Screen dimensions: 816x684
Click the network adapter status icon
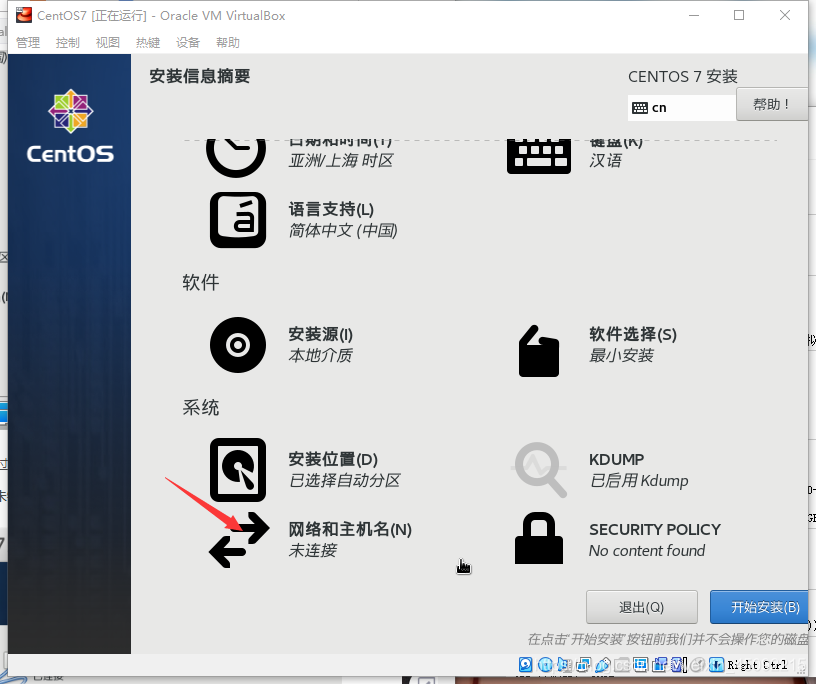pyautogui.click(x=583, y=664)
